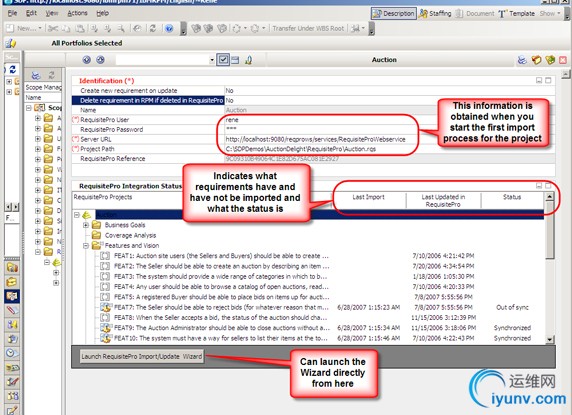This screenshot has height=415, width=572.
Task: Click the Out of sync status for FEAT7
Action: point(512,307)
